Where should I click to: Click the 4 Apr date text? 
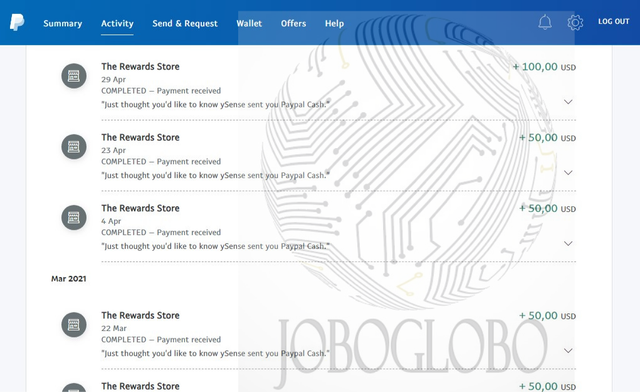tap(111, 221)
